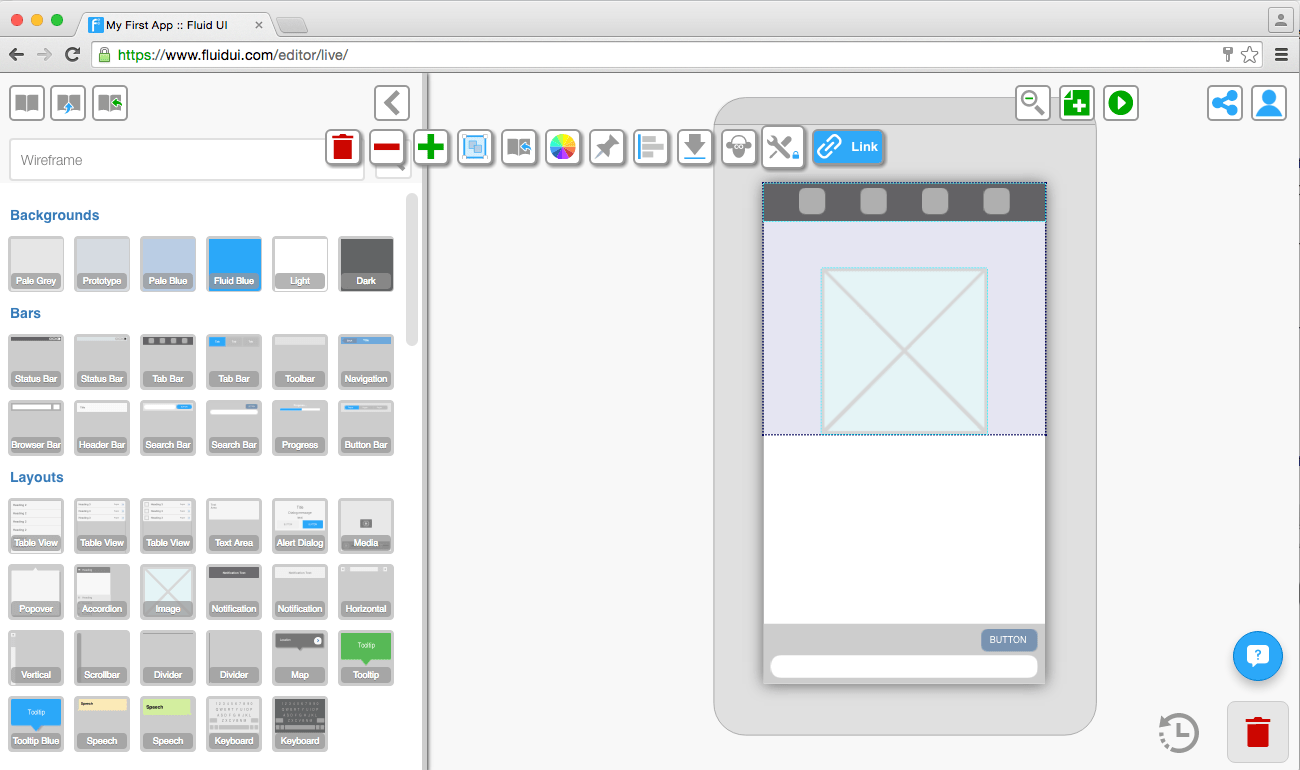Click the blue overlapping squares group icon
1300x770 pixels.
pos(475,147)
